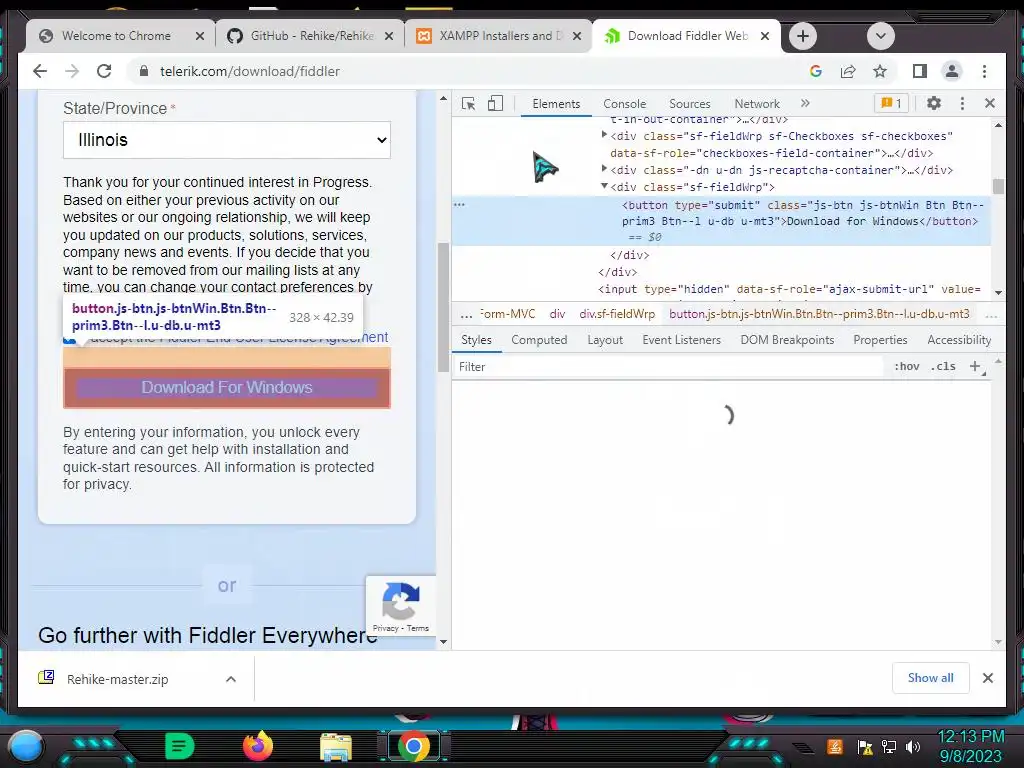This screenshot has width=1024, height=768.
Task: Open State/Province Illinois dropdown
Action: click(227, 140)
